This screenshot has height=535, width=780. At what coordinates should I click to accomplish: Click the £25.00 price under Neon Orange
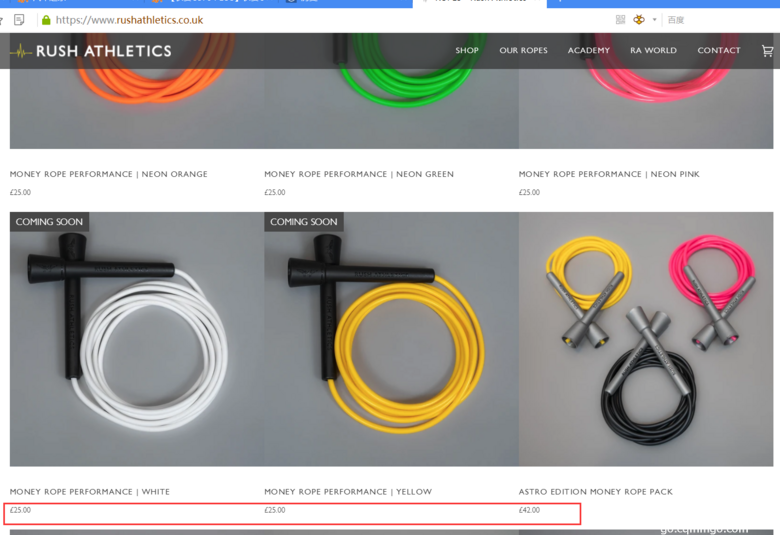click(x=20, y=192)
